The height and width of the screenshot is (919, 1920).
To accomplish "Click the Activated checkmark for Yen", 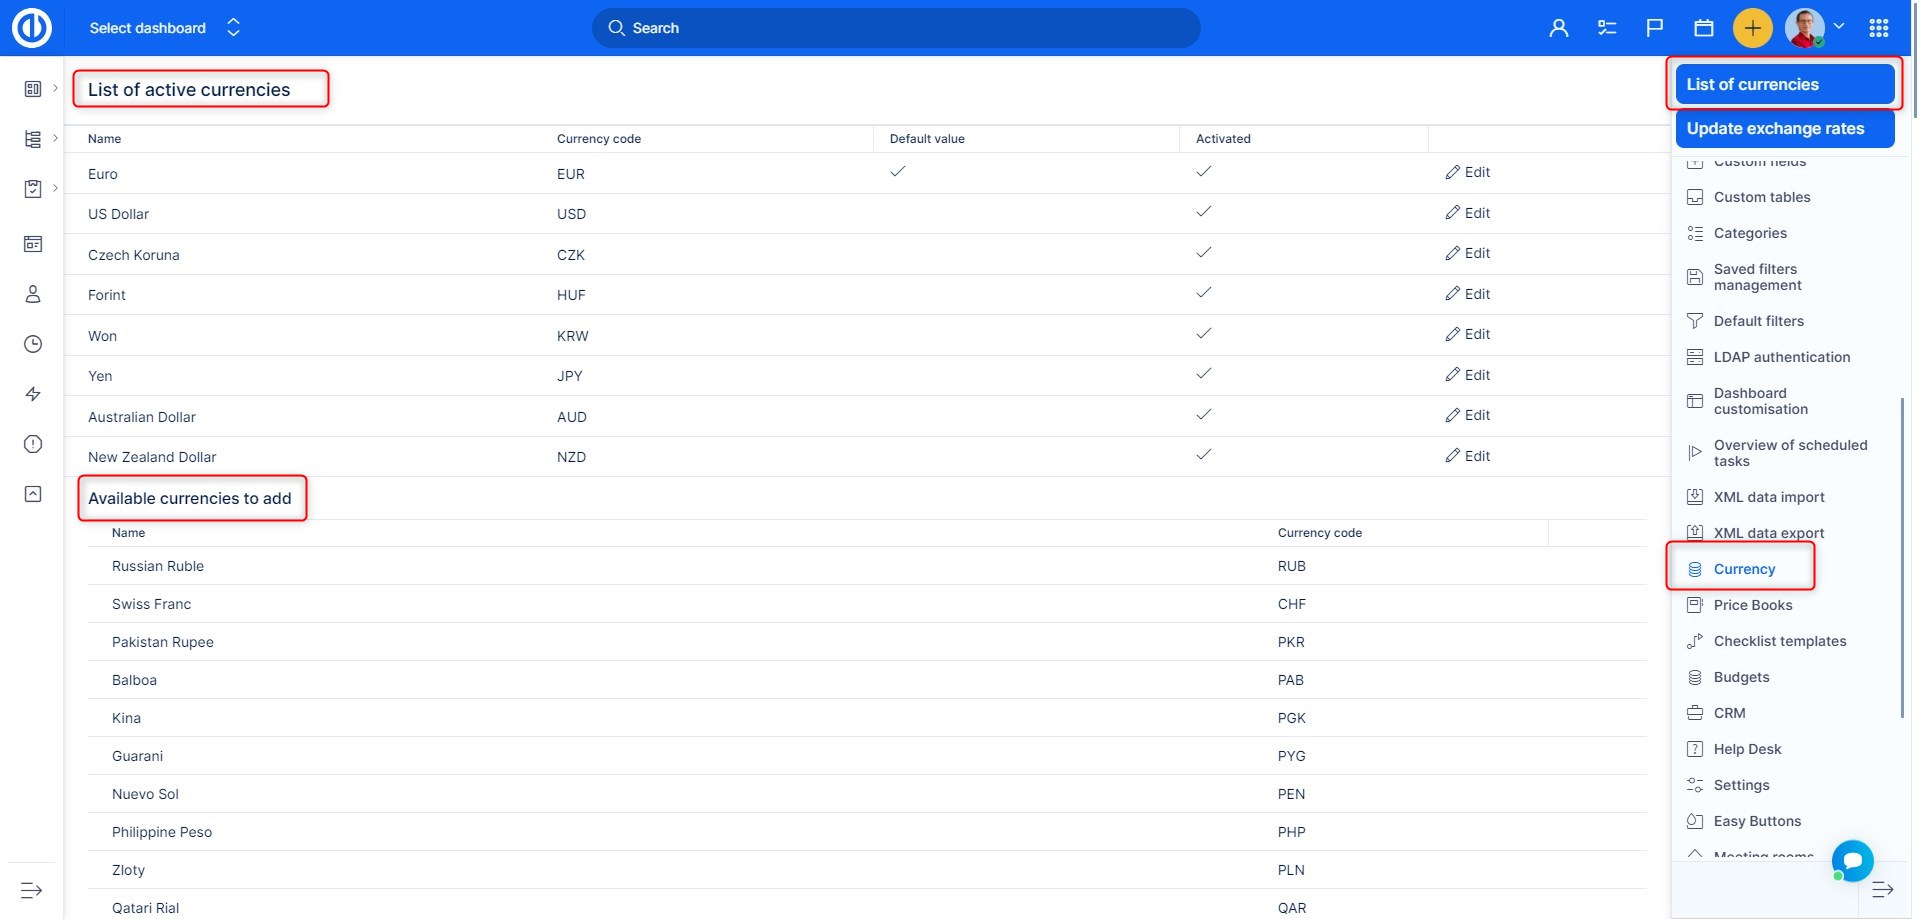I will tap(1203, 374).
